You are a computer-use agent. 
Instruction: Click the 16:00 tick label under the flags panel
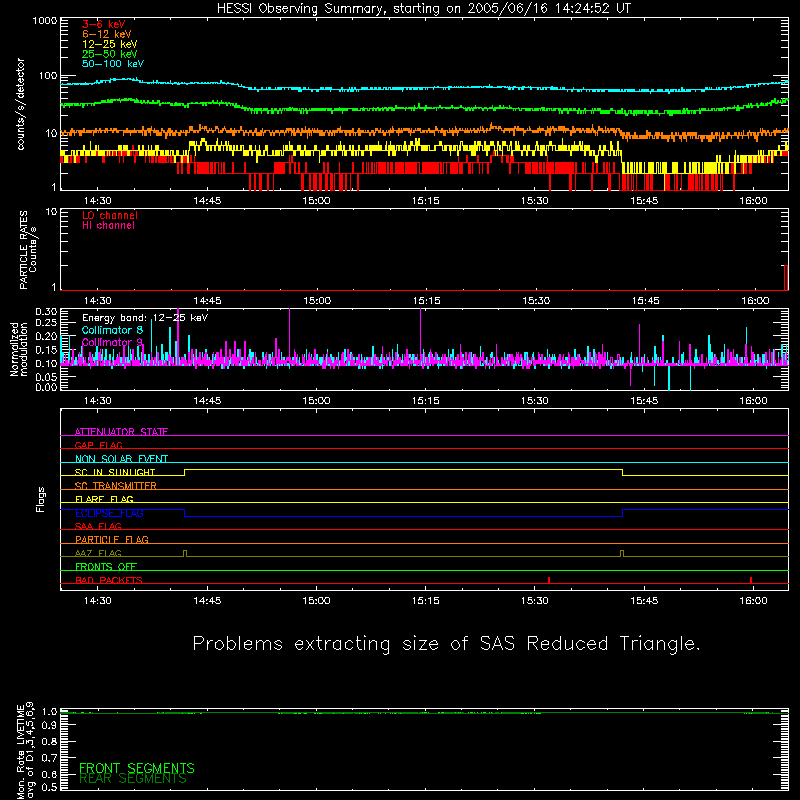(753, 601)
